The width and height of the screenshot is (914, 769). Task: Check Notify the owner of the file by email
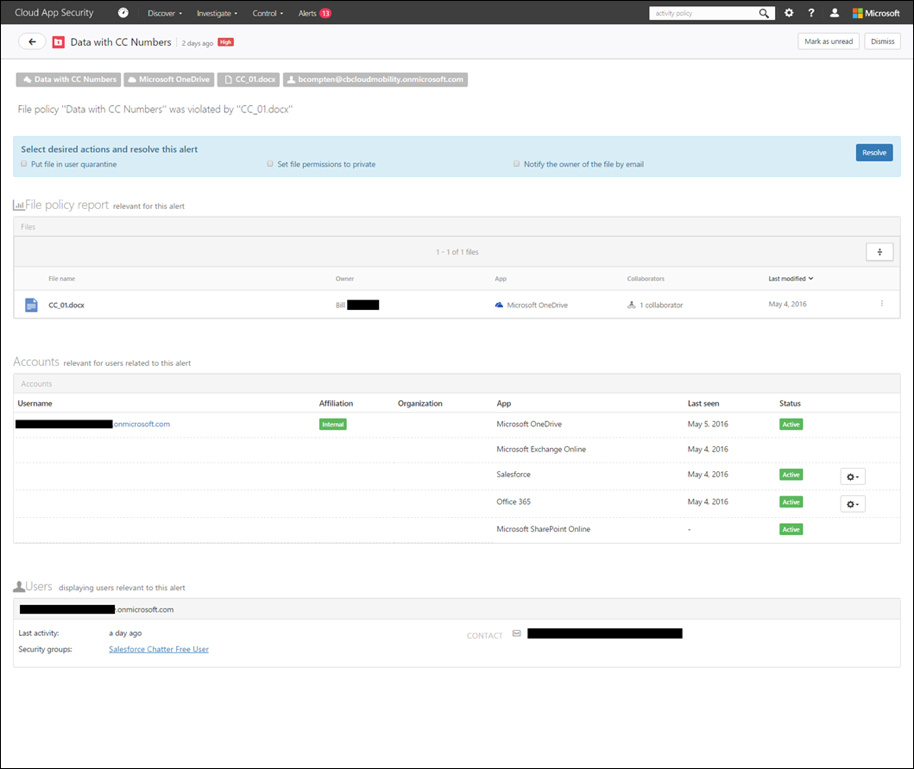click(x=516, y=164)
